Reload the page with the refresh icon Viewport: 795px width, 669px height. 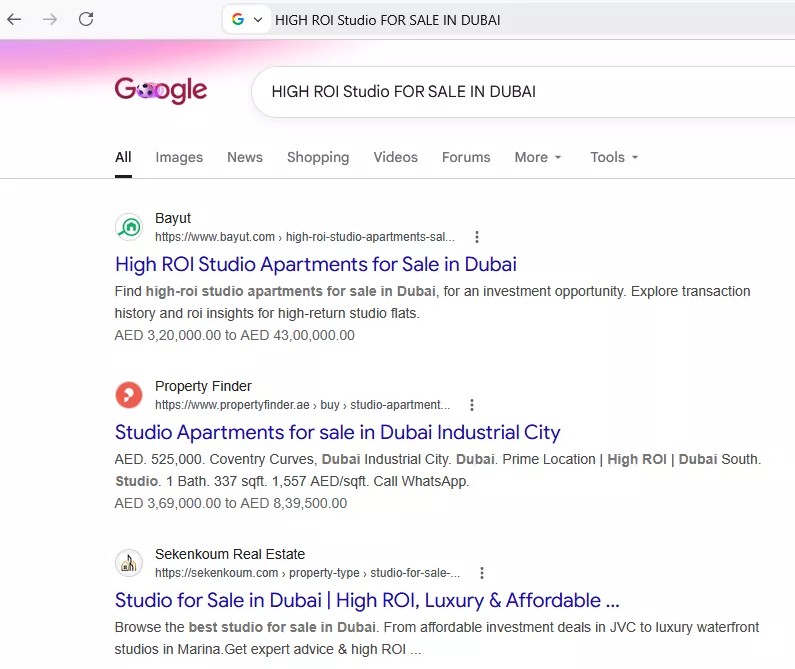tap(86, 19)
